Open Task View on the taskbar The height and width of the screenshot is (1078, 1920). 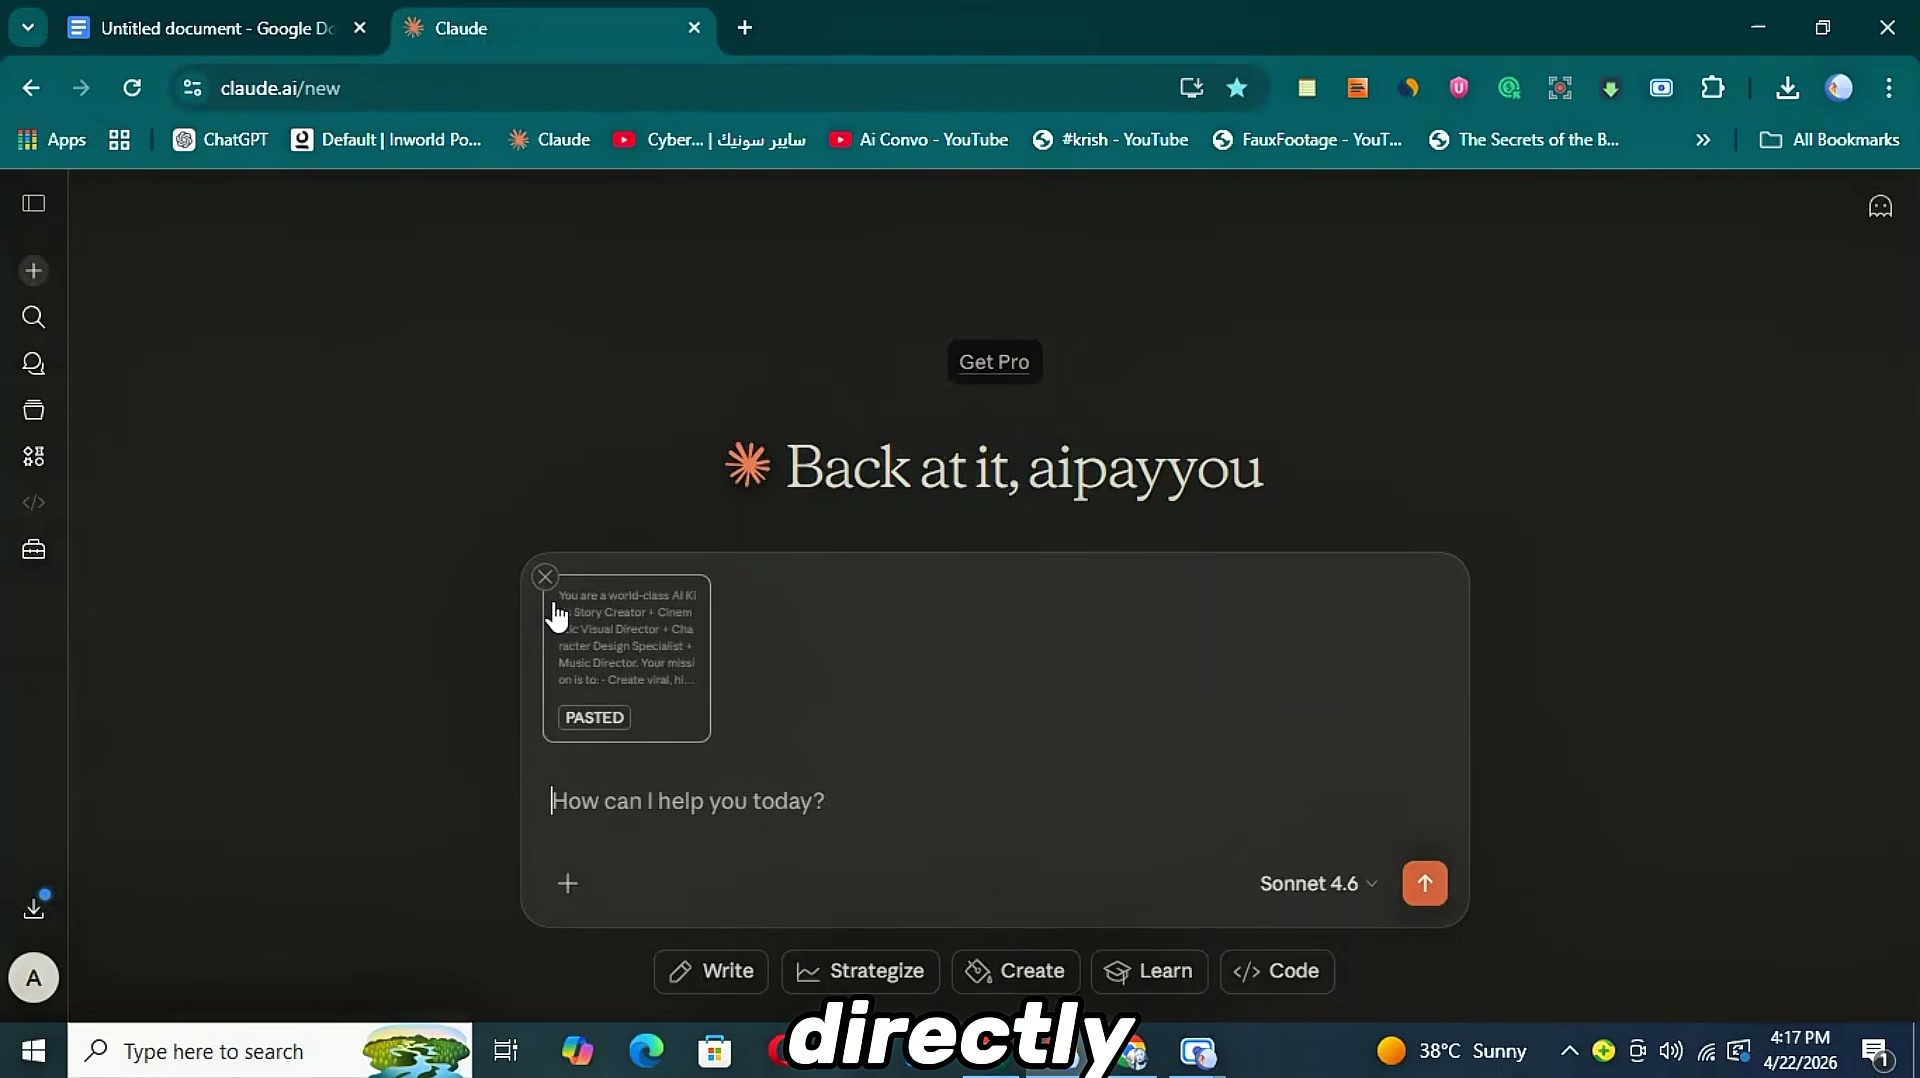(x=506, y=1051)
